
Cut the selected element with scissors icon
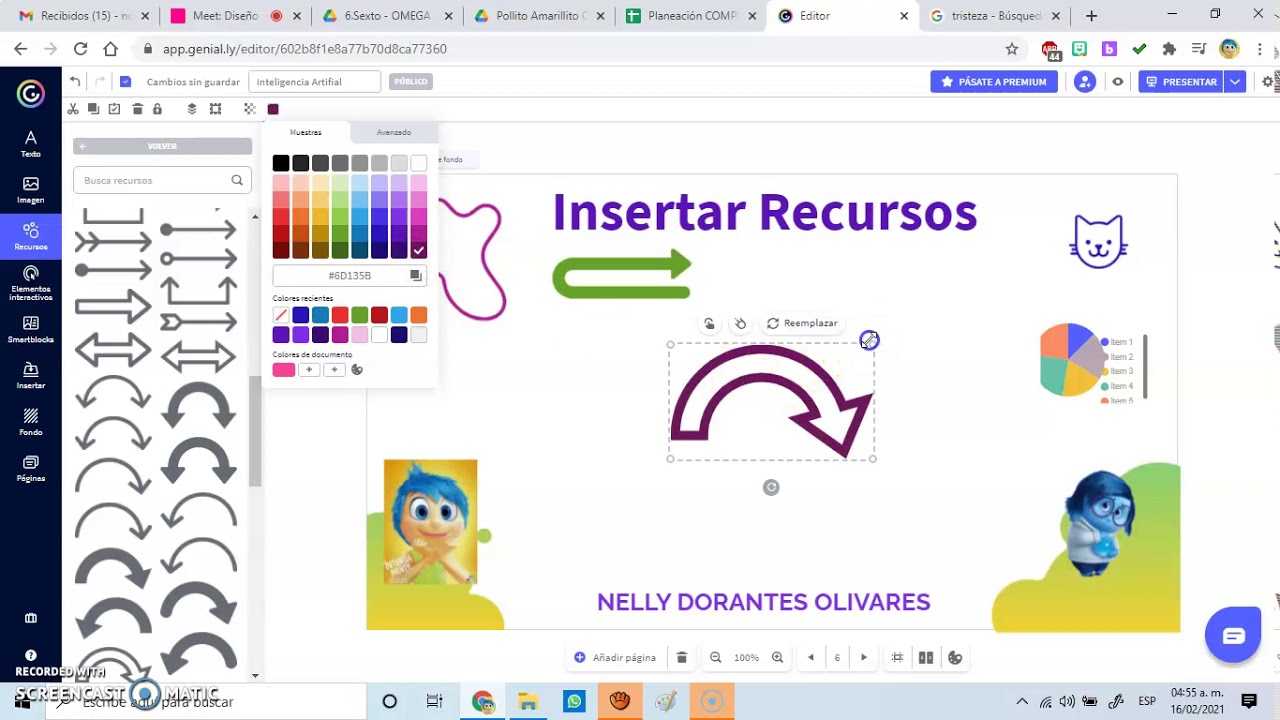click(73, 108)
